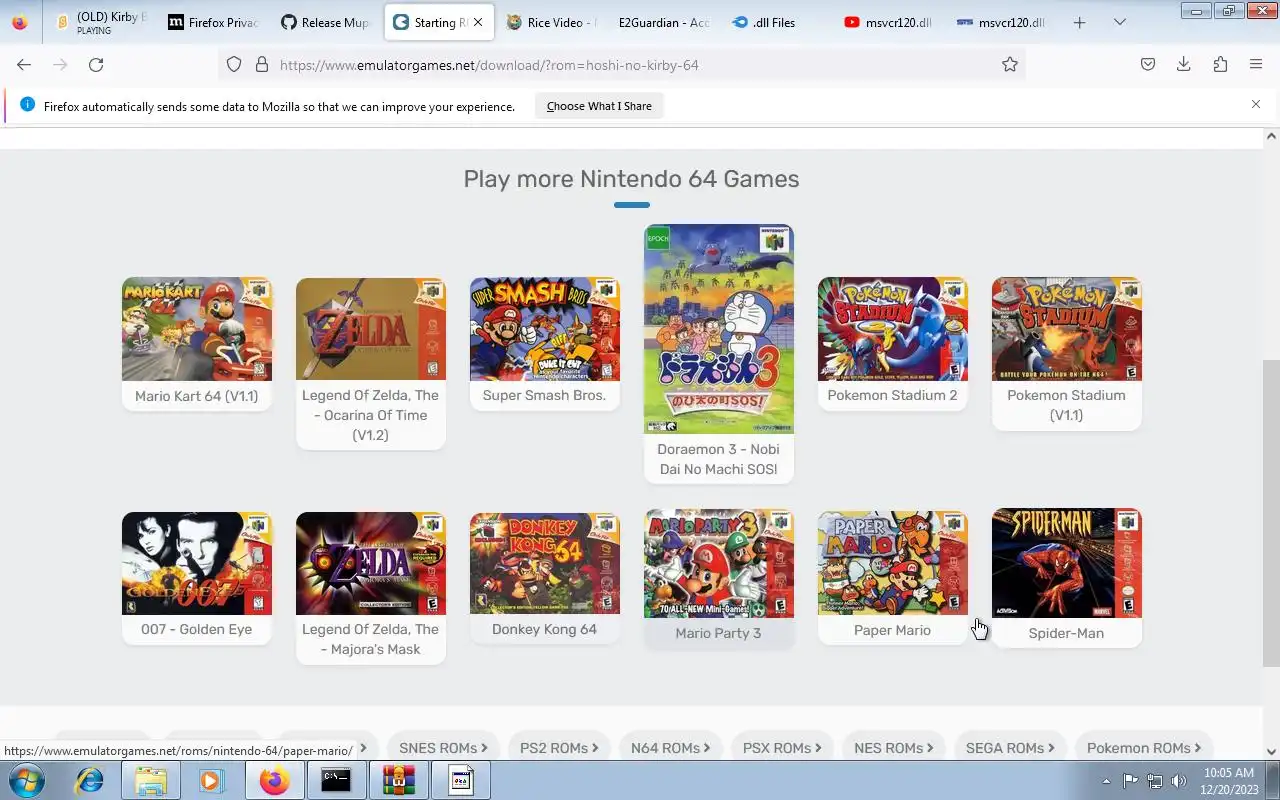1280x800 pixels.
Task: Open the tracking protection shield icon
Action: pyautogui.click(x=234, y=64)
